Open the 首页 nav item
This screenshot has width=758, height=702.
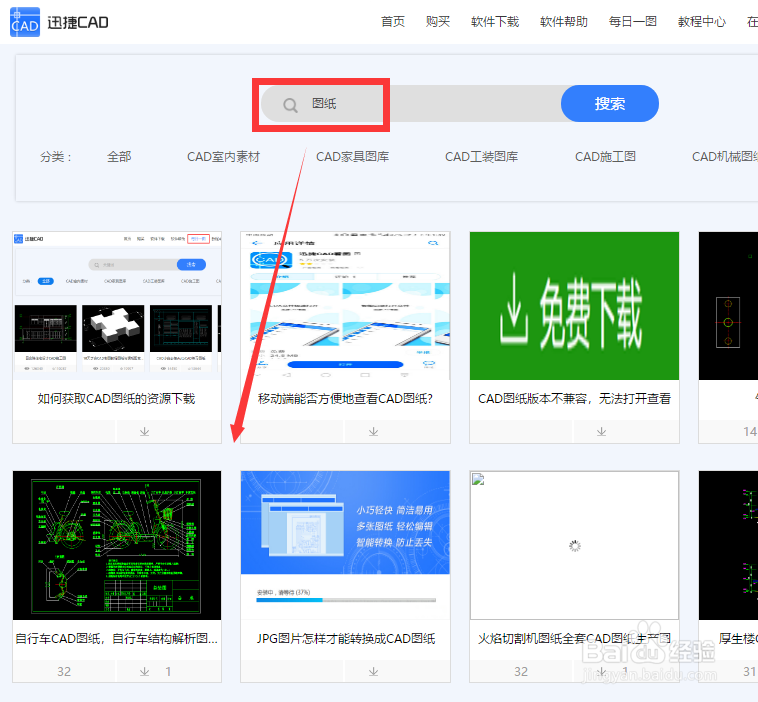(393, 22)
